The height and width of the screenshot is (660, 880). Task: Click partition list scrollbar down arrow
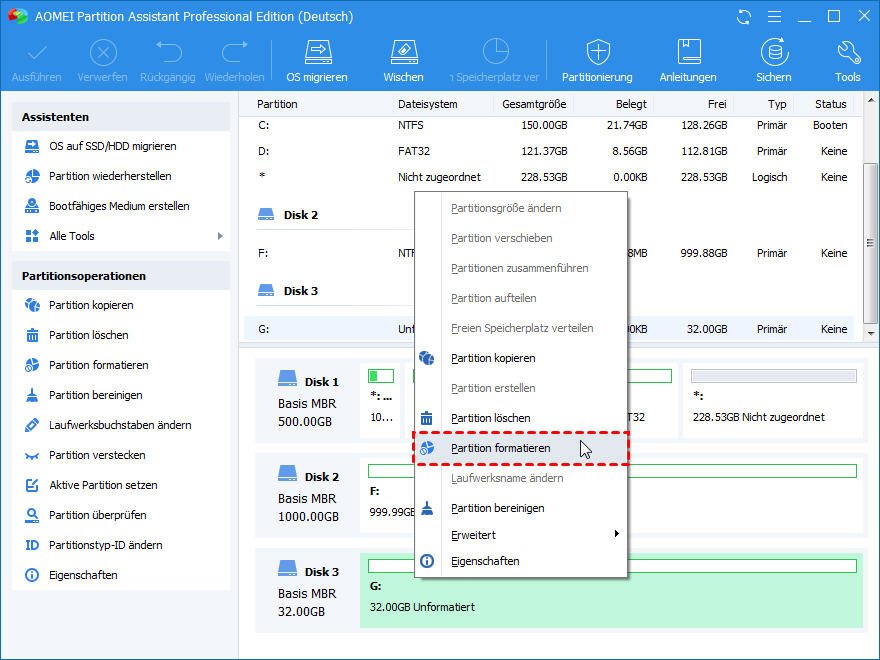tap(870, 334)
